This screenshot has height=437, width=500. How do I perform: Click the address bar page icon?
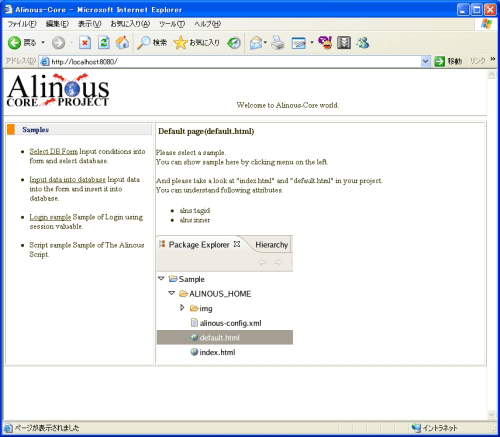coord(44,62)
